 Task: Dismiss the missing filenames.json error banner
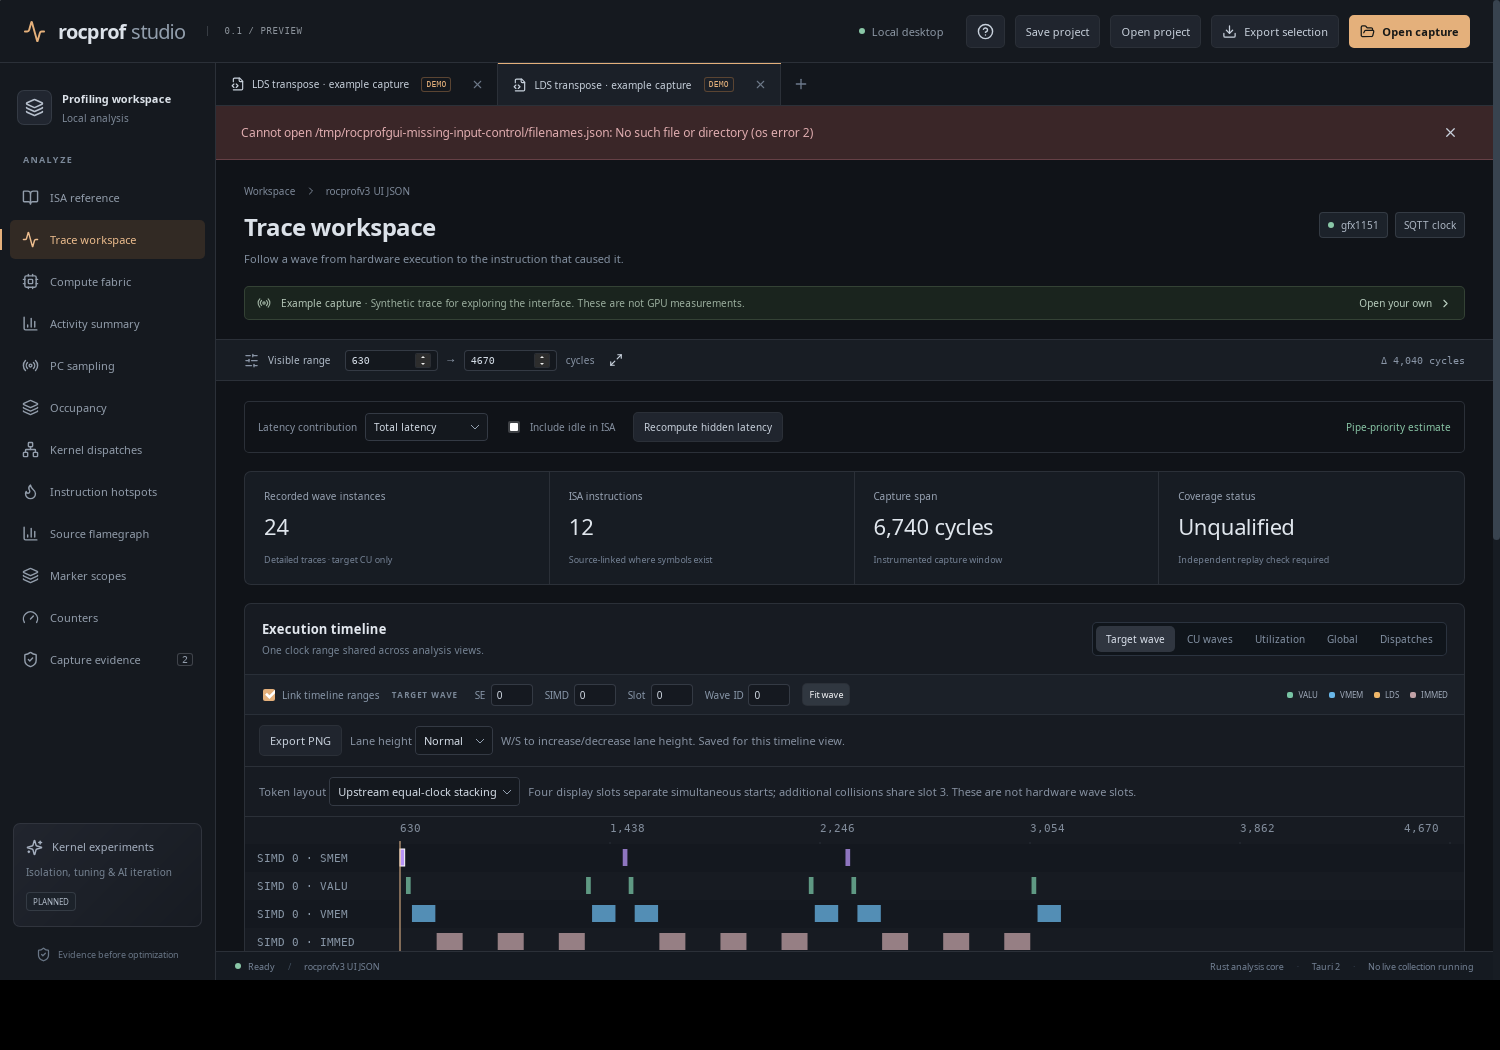coord(1450,133)
